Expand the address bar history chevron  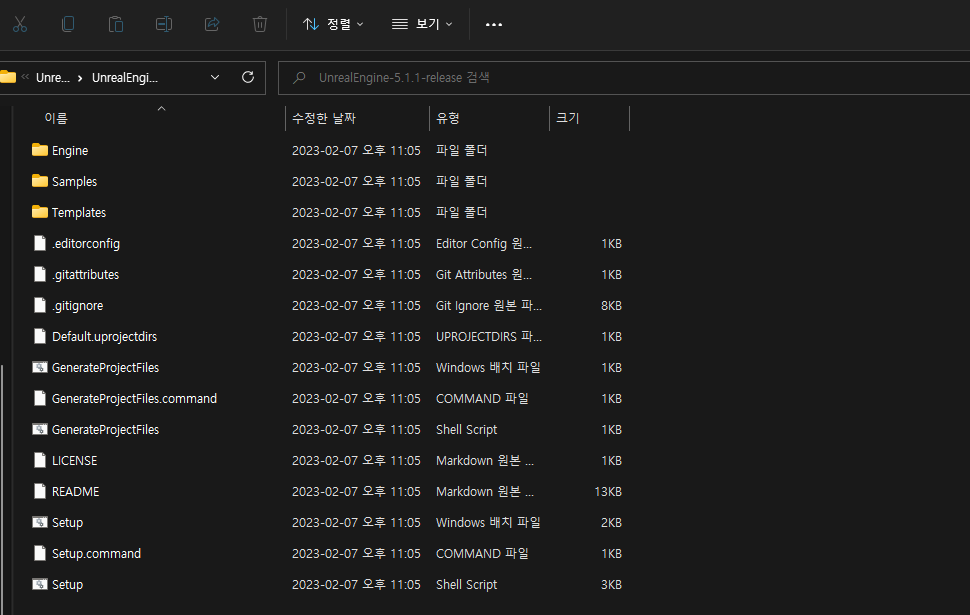[x=215, y=77]
